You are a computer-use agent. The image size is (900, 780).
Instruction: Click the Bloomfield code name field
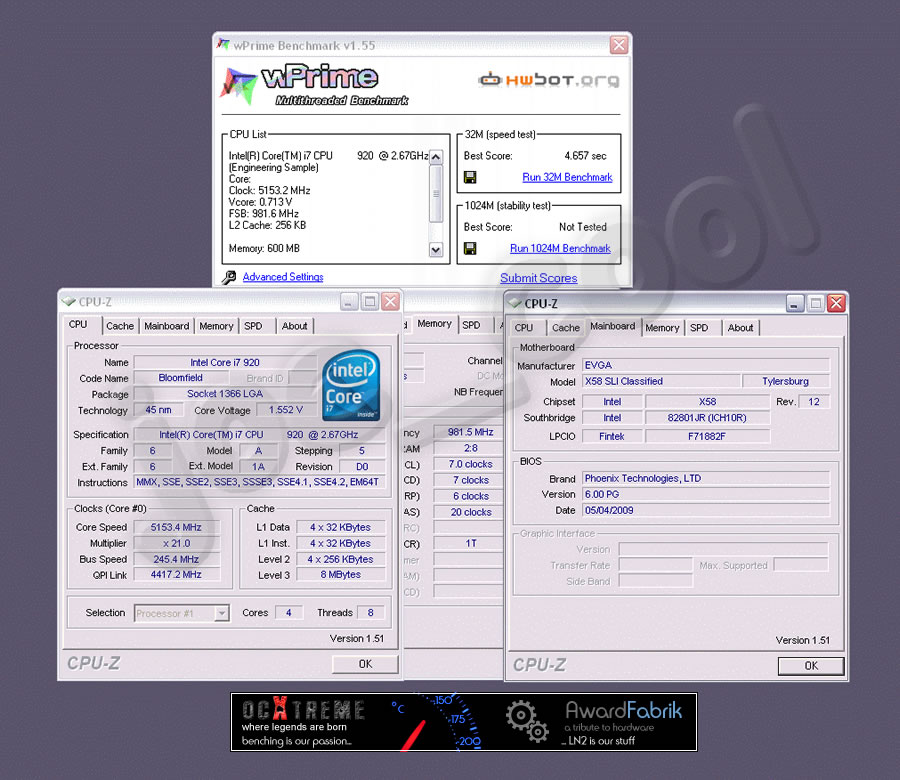pos(181,378)
